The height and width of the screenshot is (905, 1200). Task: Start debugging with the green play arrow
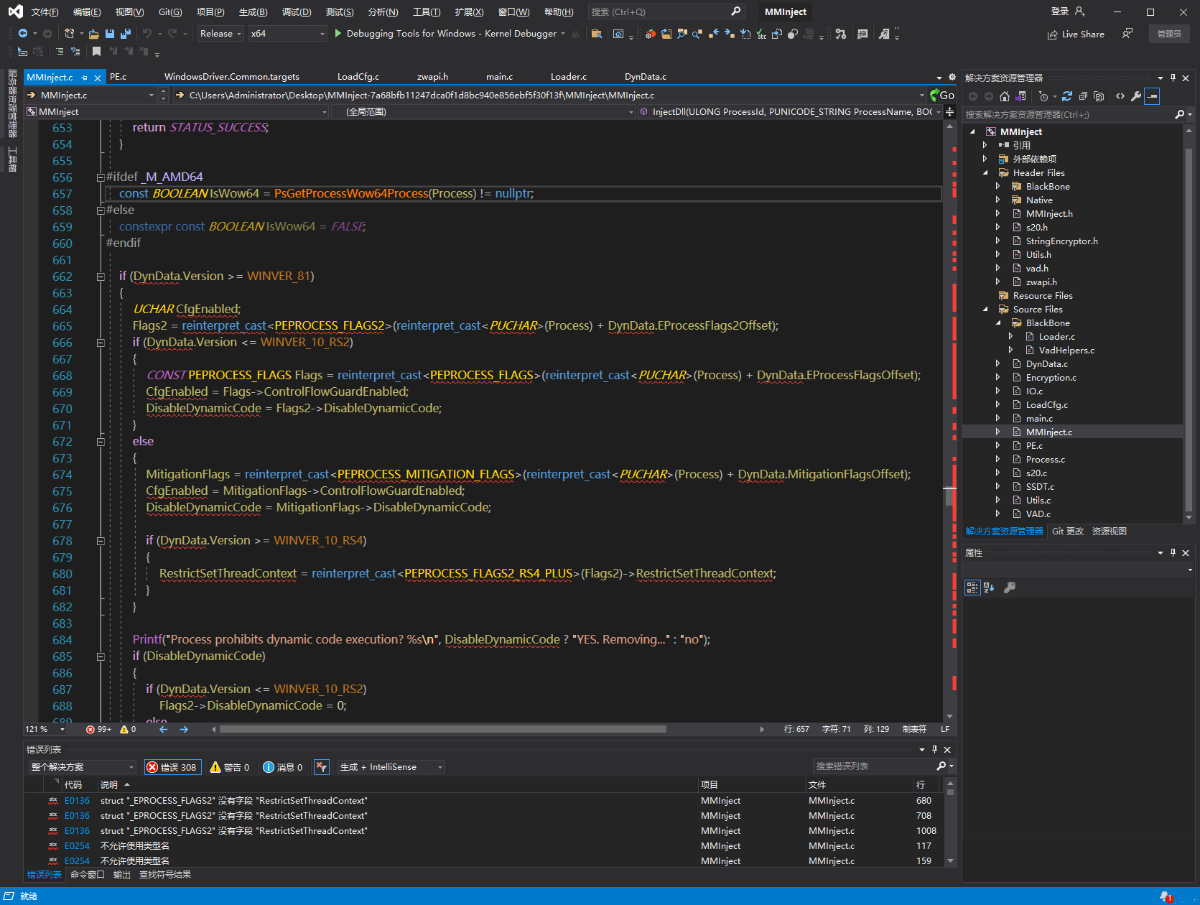point(338,34)
